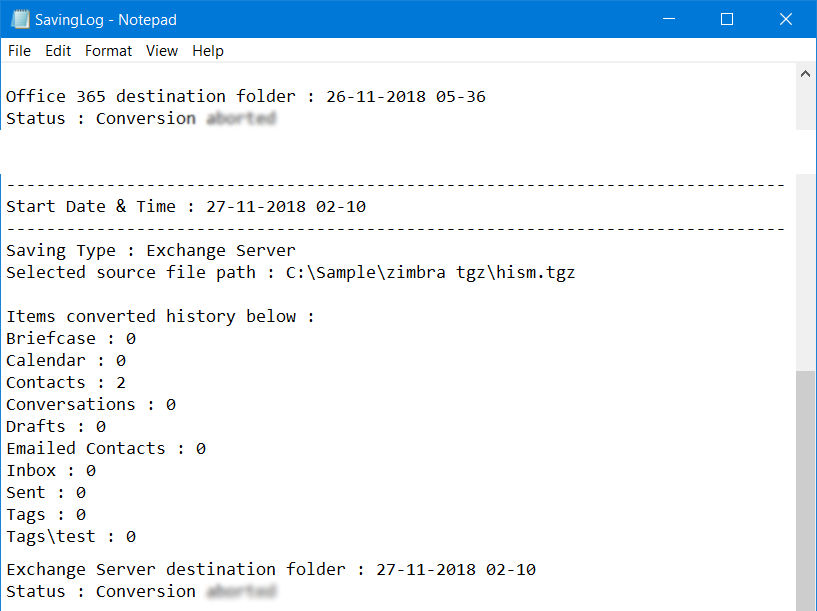
Task: Open the Help menu
Action: click(x=208, y=51)
